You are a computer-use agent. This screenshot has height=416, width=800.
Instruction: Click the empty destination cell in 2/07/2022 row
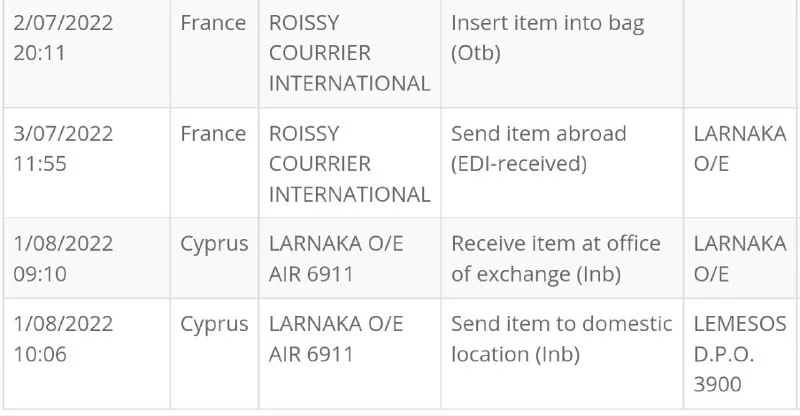tap(739, 54)
